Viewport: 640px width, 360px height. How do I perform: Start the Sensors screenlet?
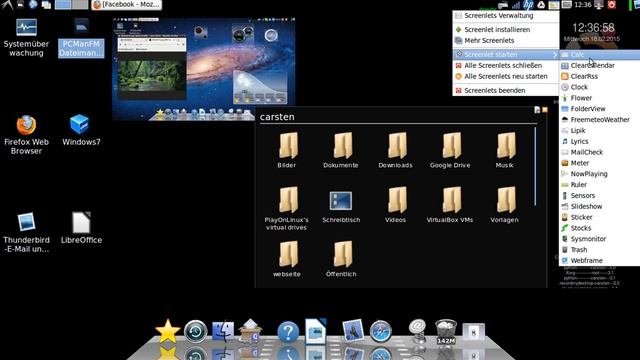tap(599, 196)
